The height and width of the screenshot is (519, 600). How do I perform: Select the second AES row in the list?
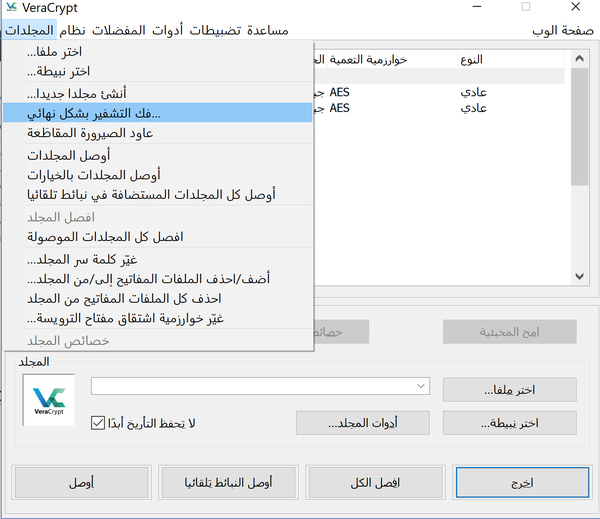439,108
